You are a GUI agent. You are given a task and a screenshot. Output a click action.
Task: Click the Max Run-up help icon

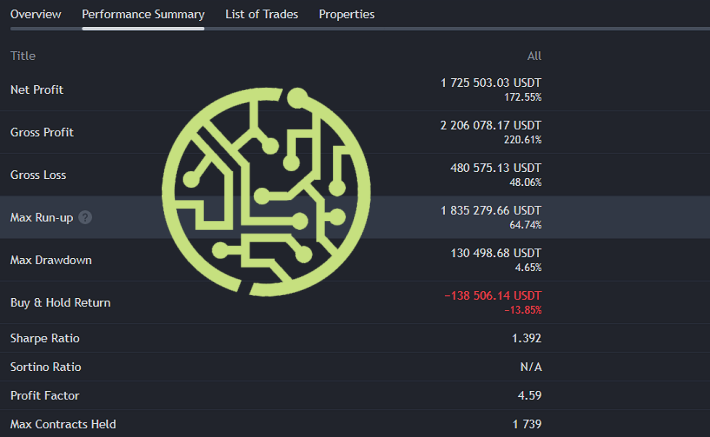[85, 217]
